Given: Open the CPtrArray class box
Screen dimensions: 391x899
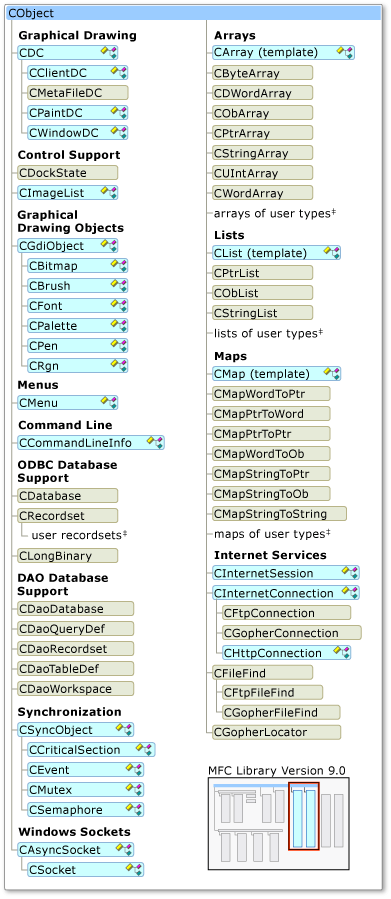Looking at the screenshot, I should click(263, 132).
